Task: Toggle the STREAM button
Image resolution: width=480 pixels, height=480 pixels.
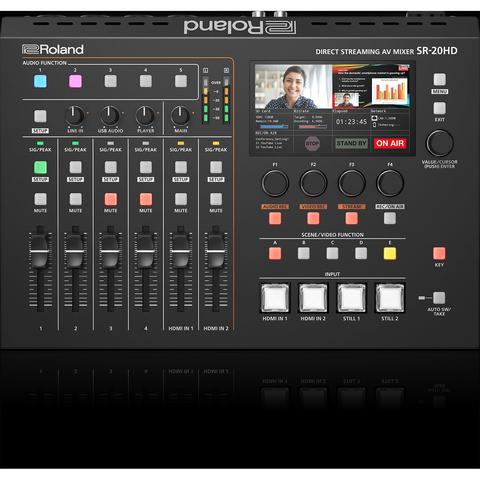Action: [x=352, y=218]
